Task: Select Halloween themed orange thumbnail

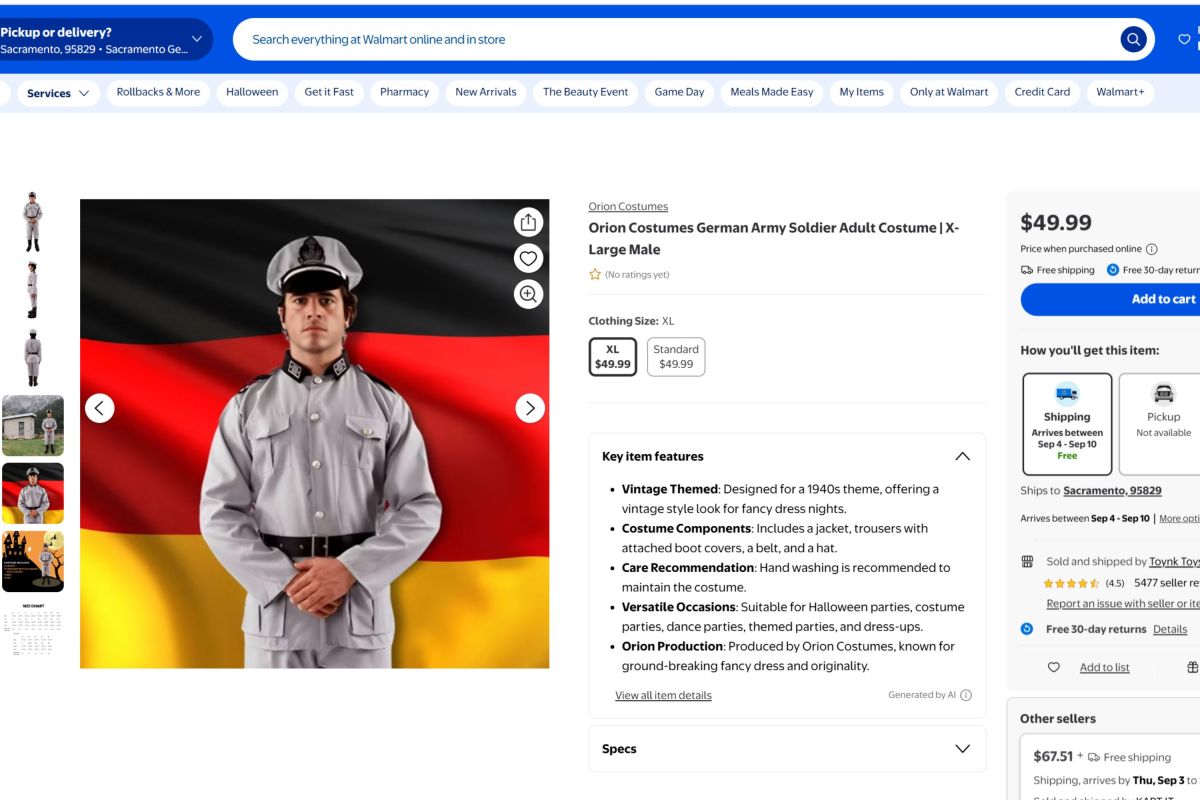Action: coord(33,561)
